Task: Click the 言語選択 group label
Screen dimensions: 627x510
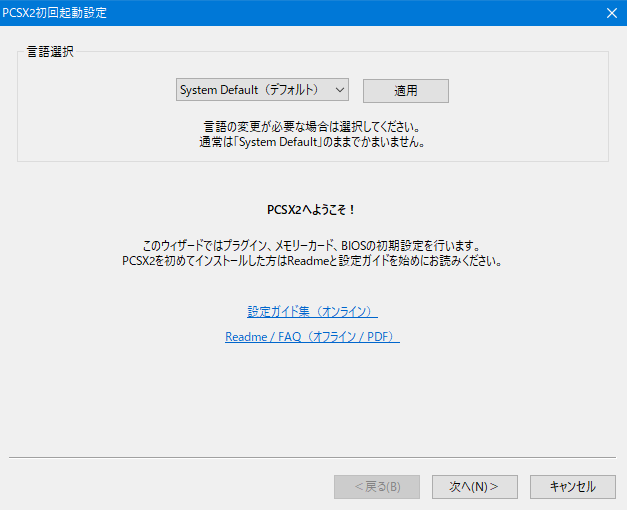Action: [x=50, y=52]
